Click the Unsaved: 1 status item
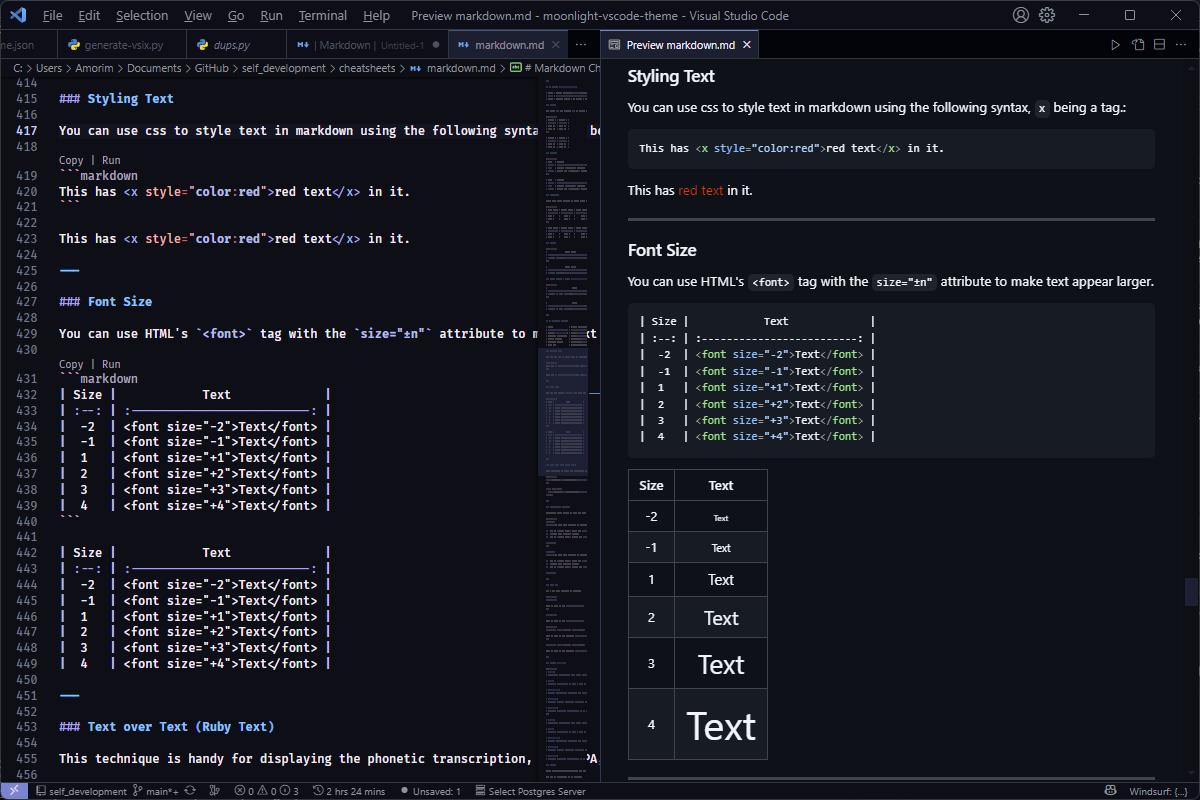This screenshot has height=800, width=1200. point(430,791)
